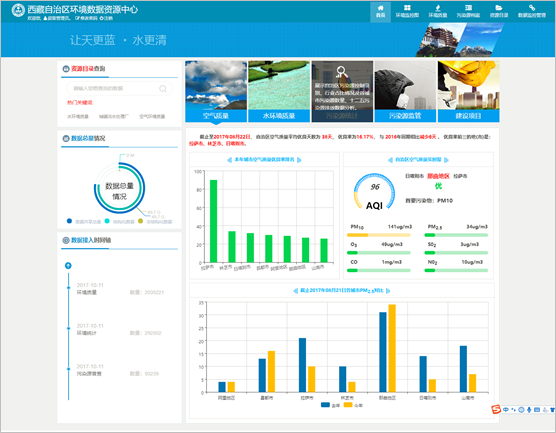Toggle the blue 数据共享总量 legend dot
Screen dimensions: 556x433
pos(70,221)
